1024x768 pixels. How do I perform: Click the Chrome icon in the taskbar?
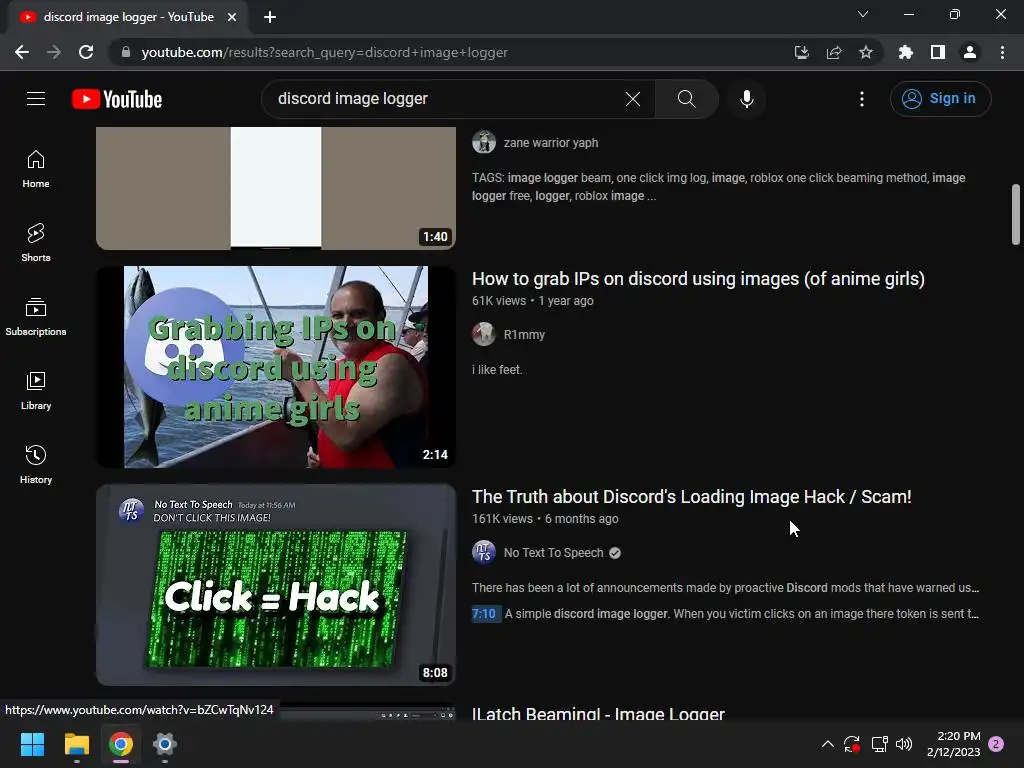tap(121, 744)
